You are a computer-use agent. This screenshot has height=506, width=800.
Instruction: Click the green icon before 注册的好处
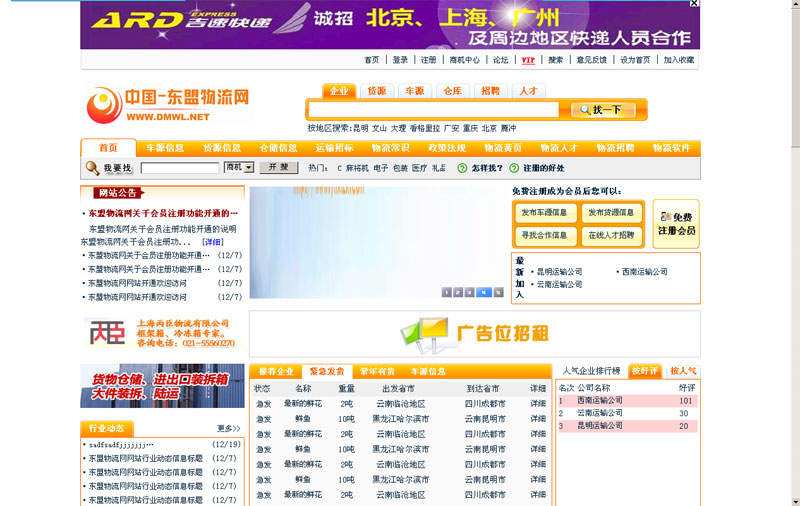(x=513, y=168)
